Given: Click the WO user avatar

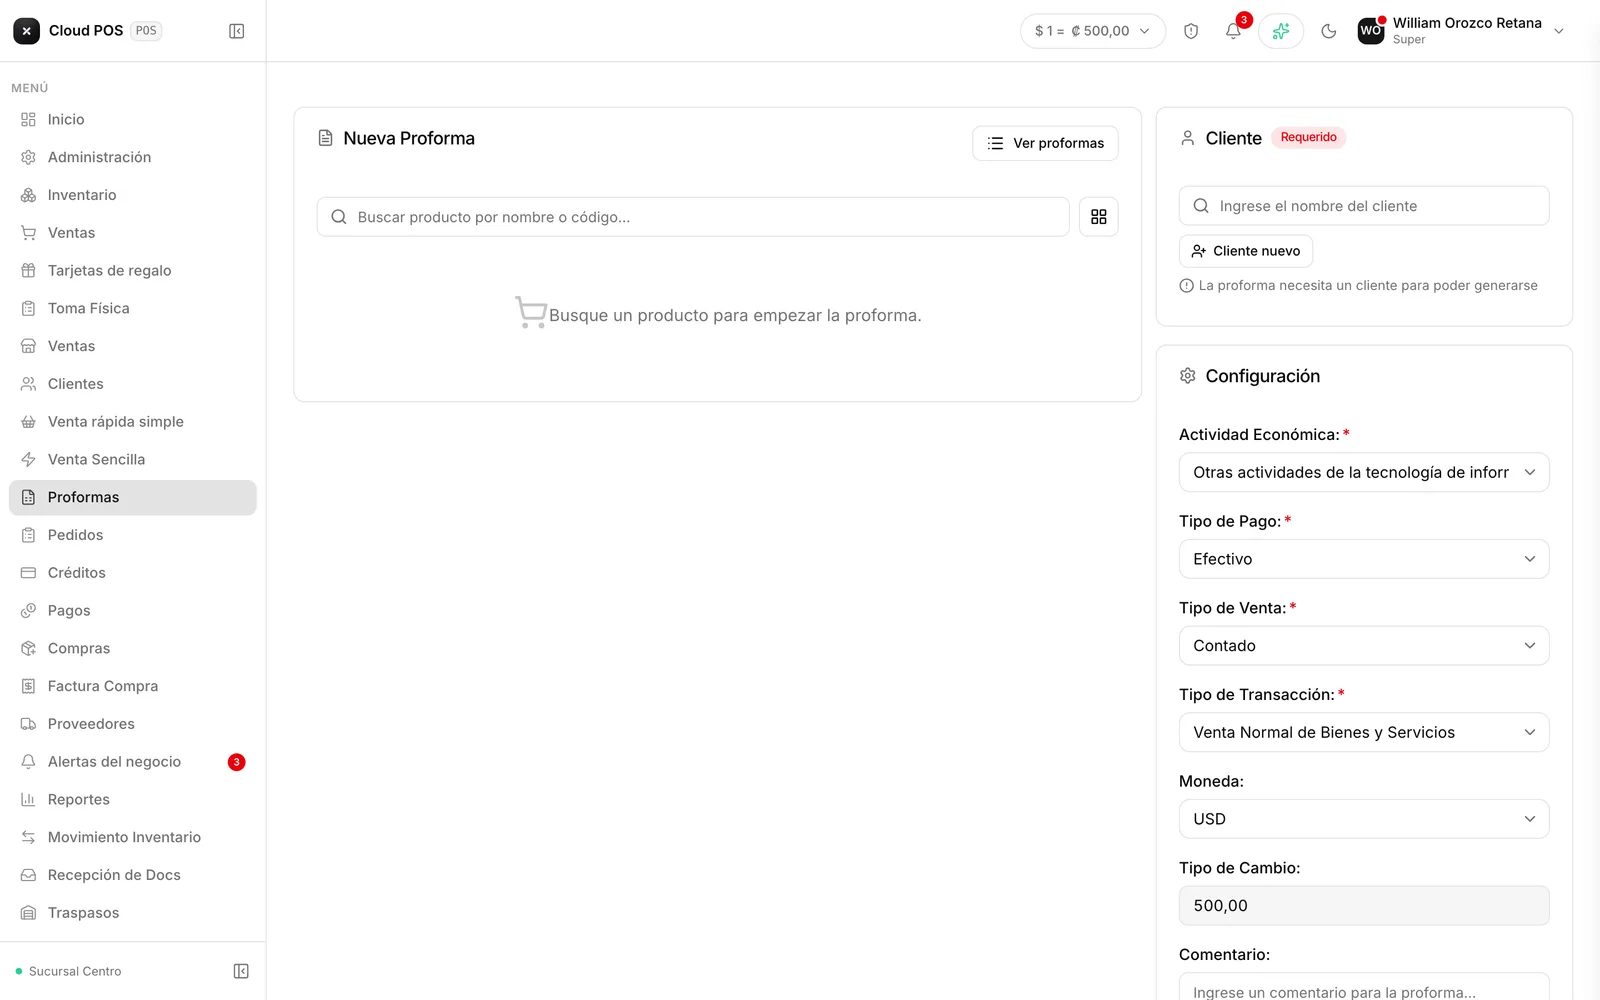Looking at the screenshot, I should coord(1371,31).
